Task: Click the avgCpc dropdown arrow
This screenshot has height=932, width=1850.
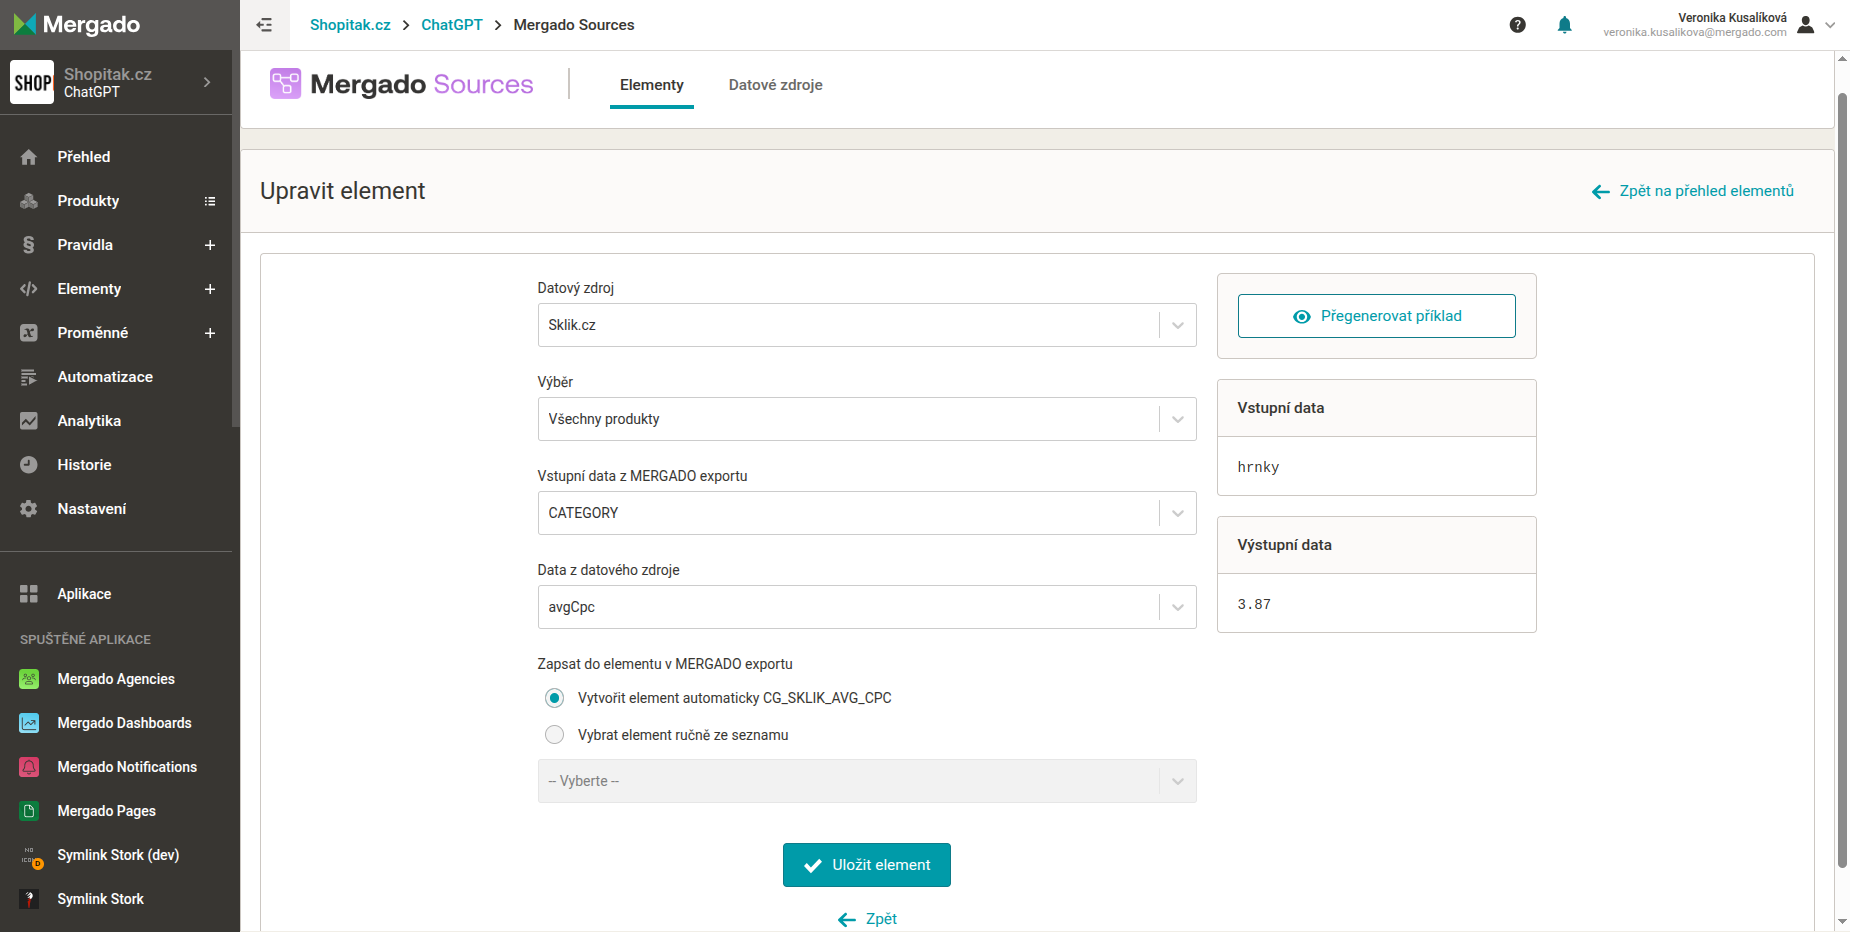Action: pos(1178,607)
